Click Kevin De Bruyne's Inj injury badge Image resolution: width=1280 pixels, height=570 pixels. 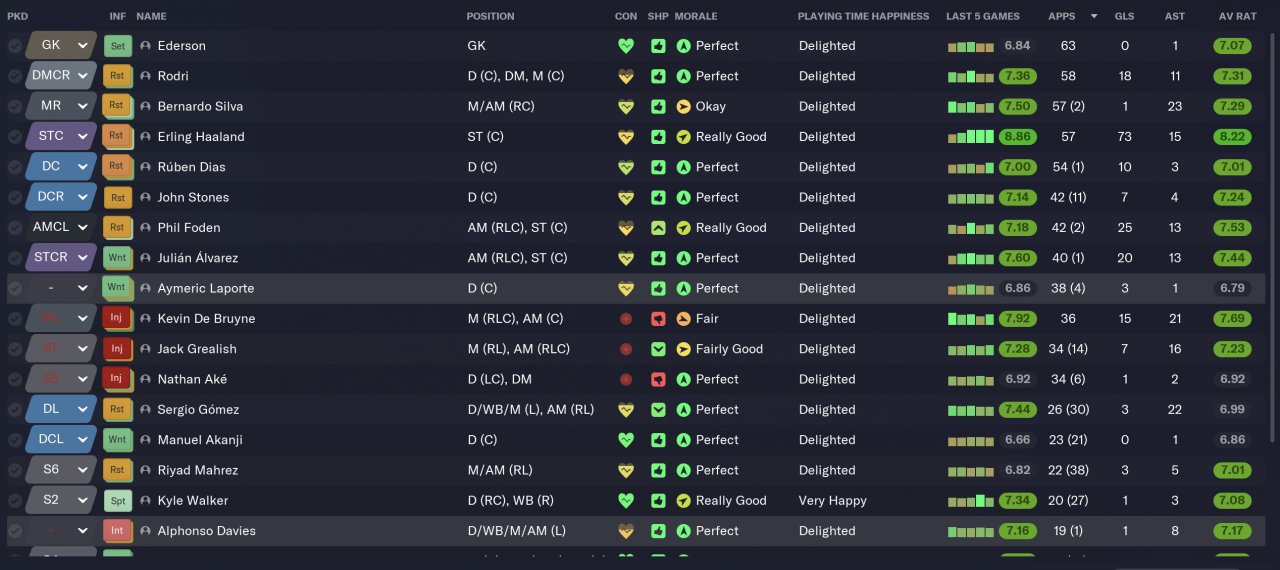117,319
